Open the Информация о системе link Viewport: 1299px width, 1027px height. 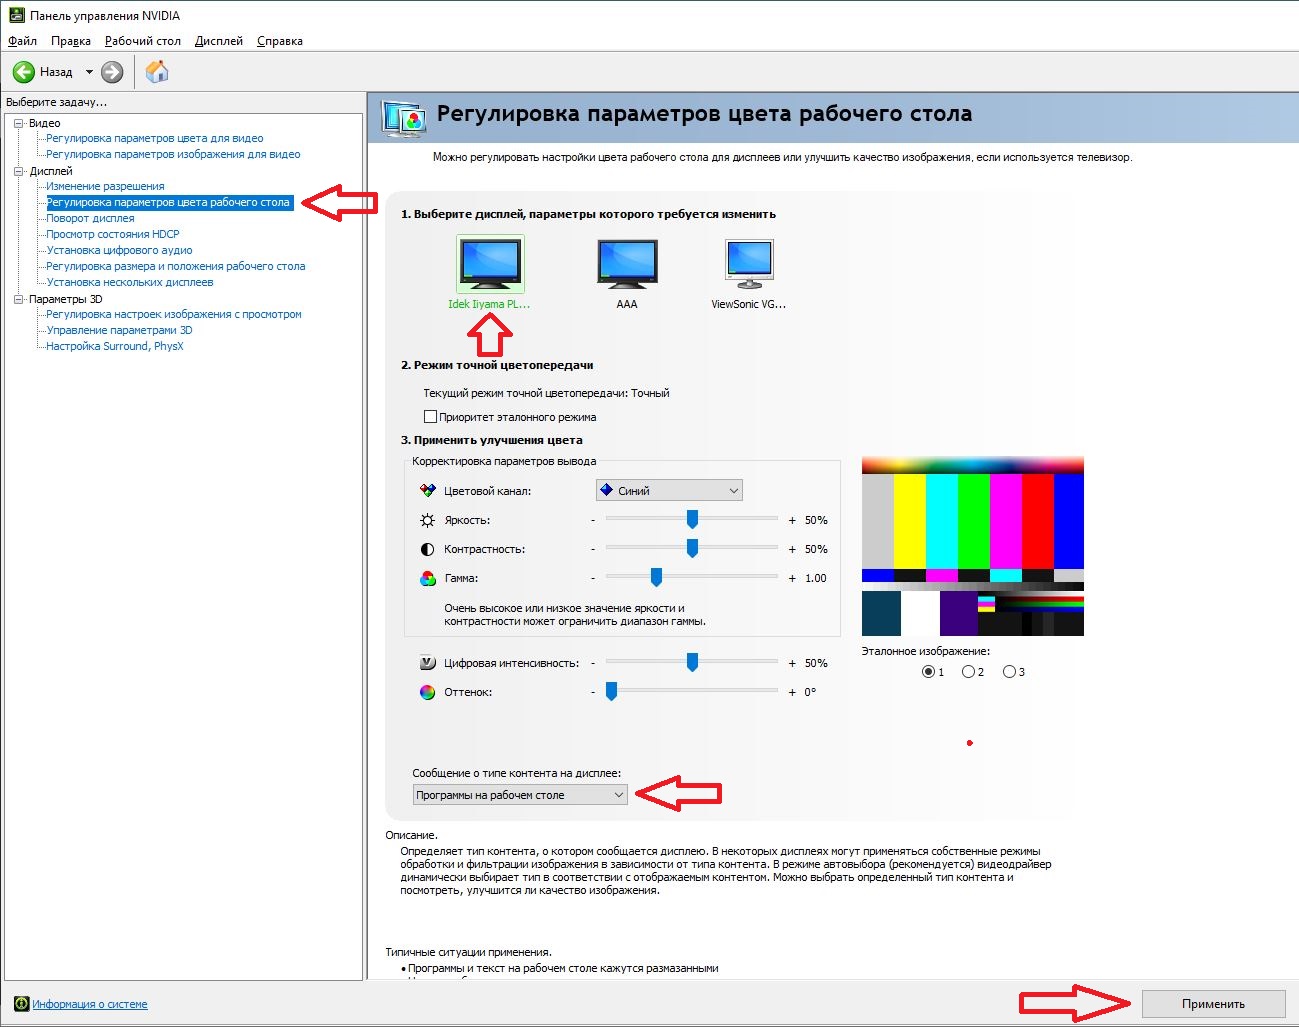coord(90,1004)
